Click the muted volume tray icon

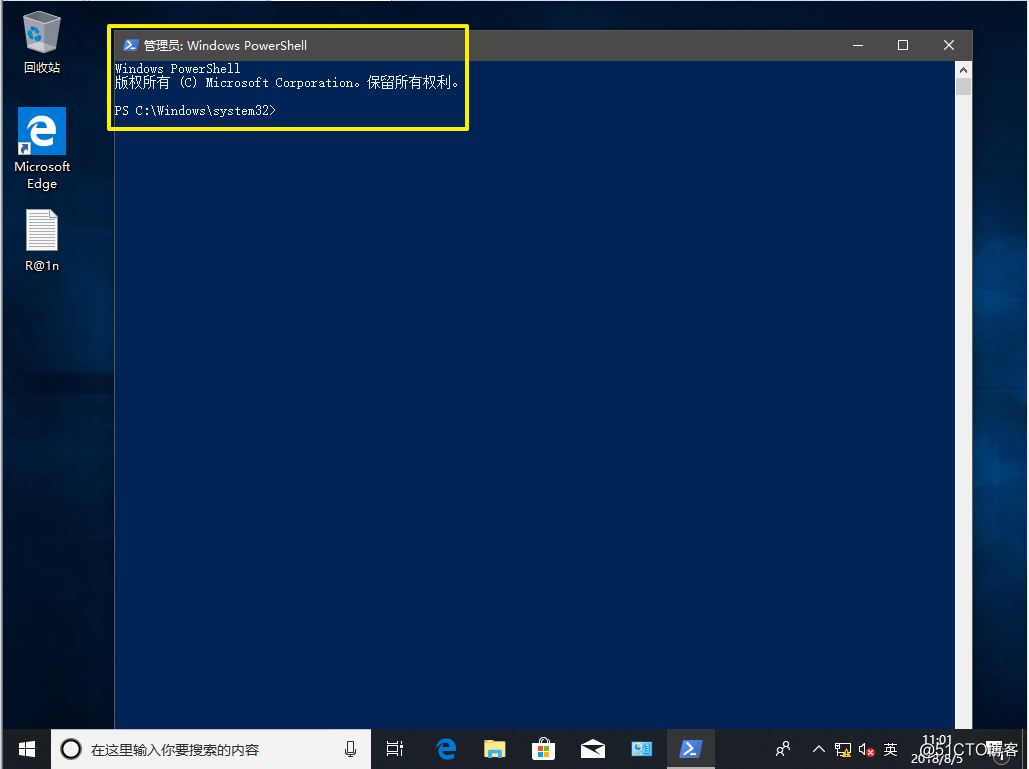[x=866, y=749]
